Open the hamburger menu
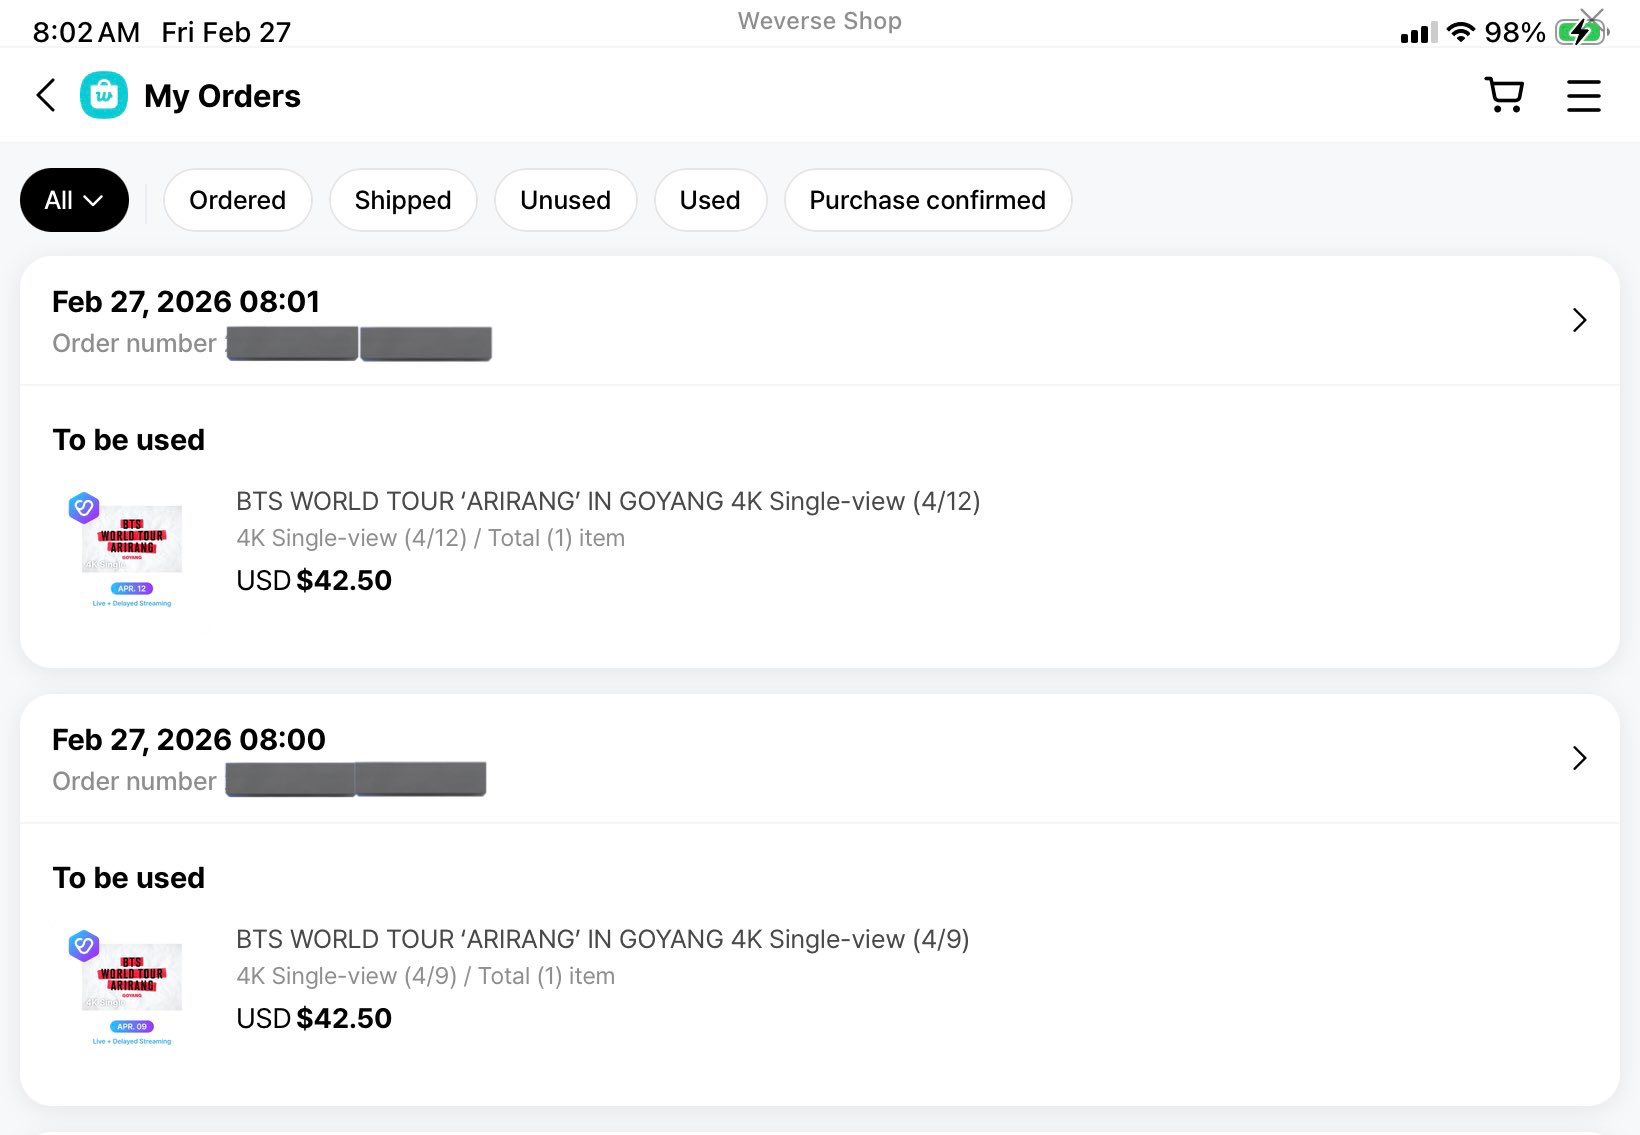Viewport: 1640px width, 1135px height. point(1583,96)
